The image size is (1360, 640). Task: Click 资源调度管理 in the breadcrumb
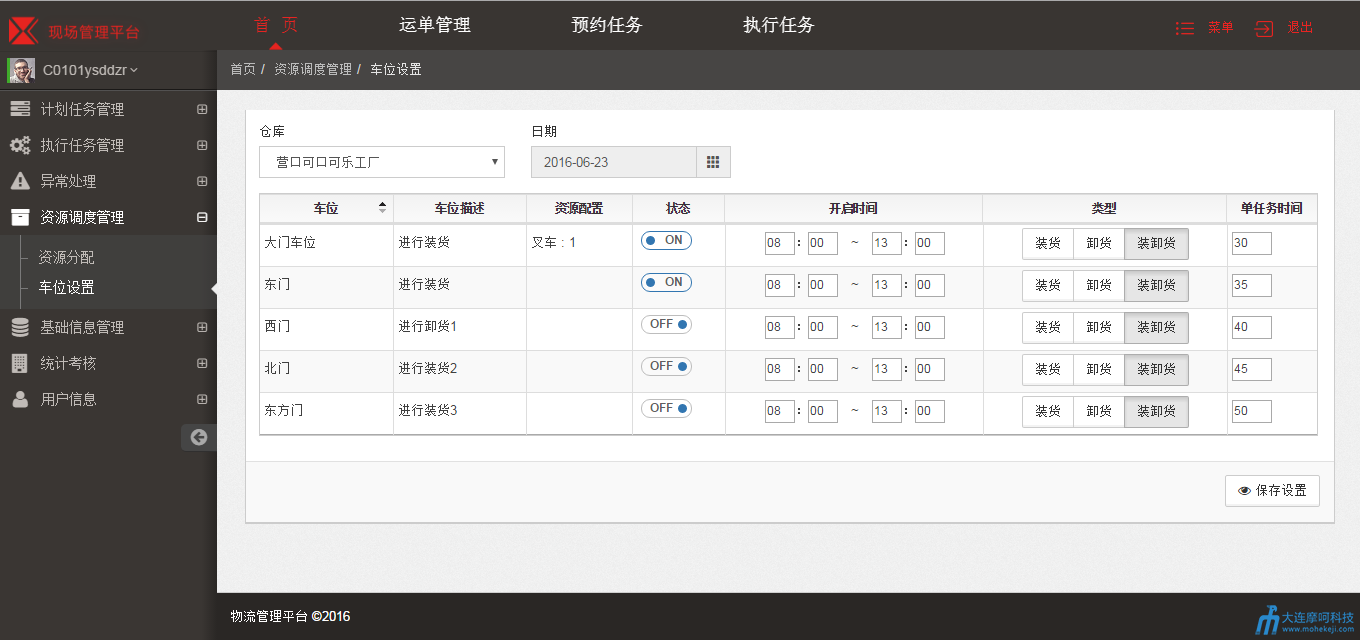tap(313, 69)
